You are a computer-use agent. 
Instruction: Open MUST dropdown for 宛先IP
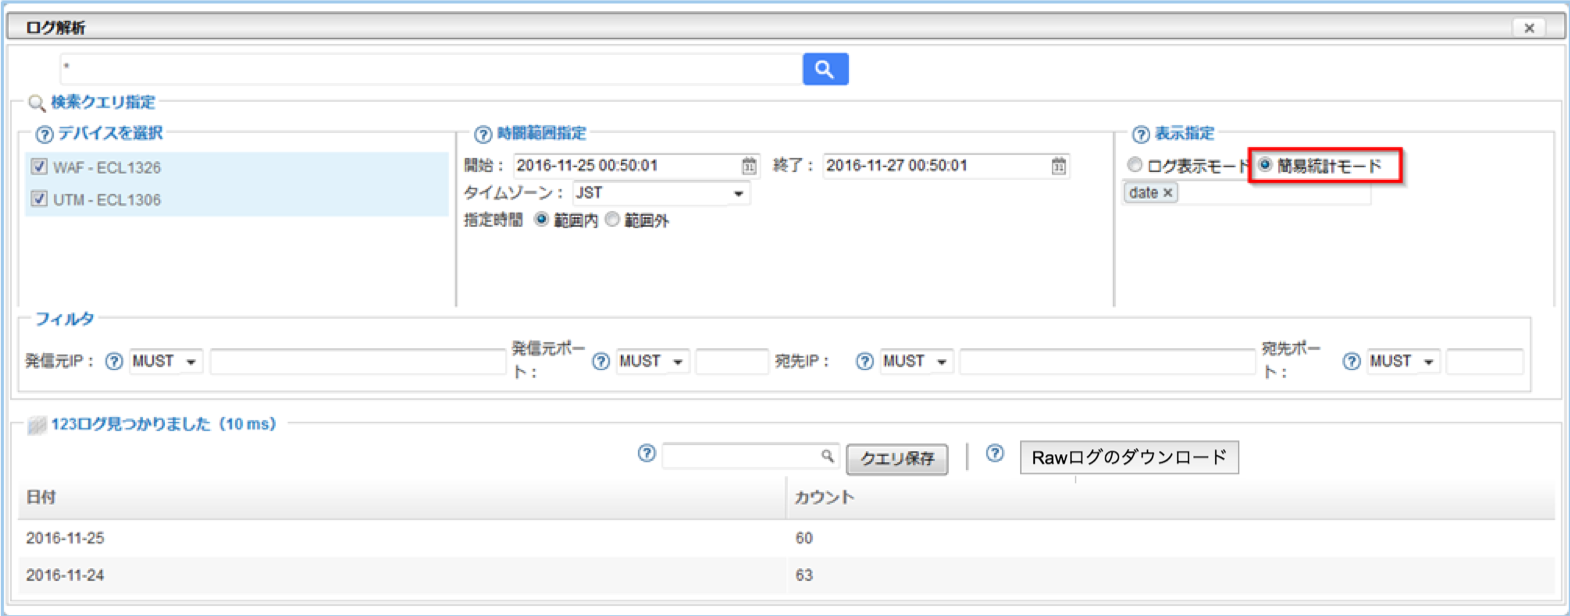click(916, 362)
